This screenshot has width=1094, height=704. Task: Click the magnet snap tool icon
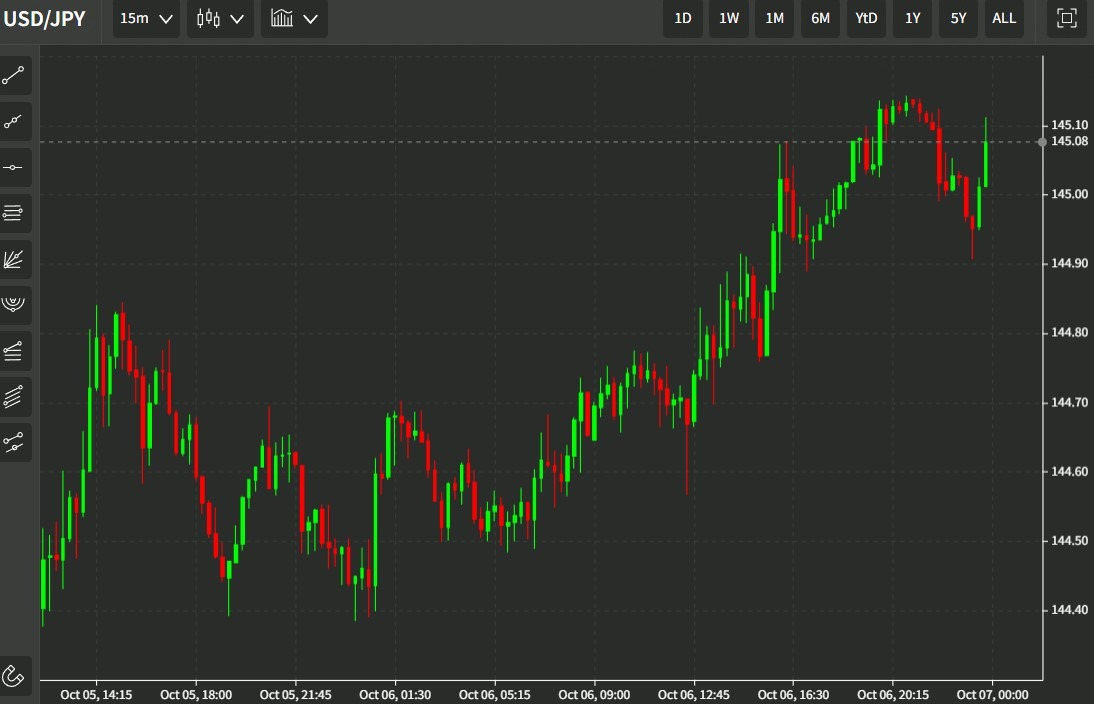[13, 675]
